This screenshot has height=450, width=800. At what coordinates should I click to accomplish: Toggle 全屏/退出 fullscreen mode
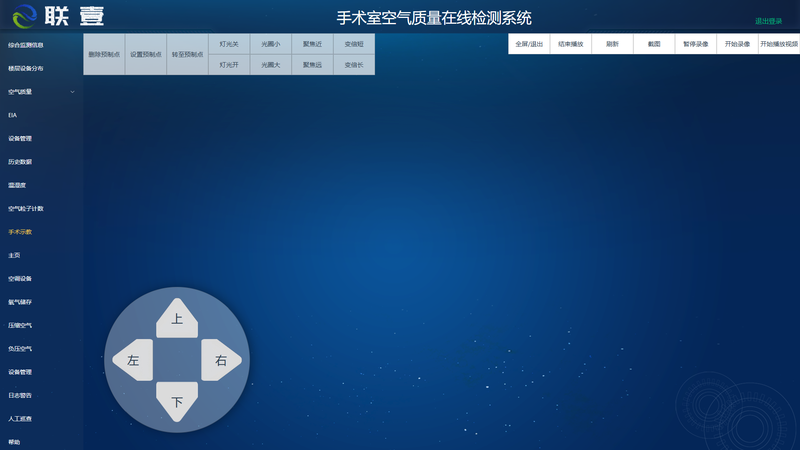point(529,44)
